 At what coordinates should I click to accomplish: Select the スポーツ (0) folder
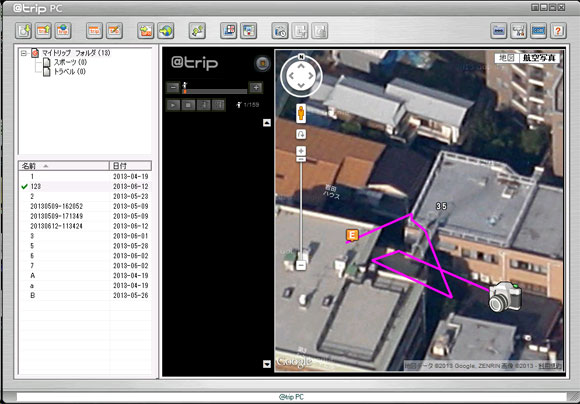[x=70, y=62]
